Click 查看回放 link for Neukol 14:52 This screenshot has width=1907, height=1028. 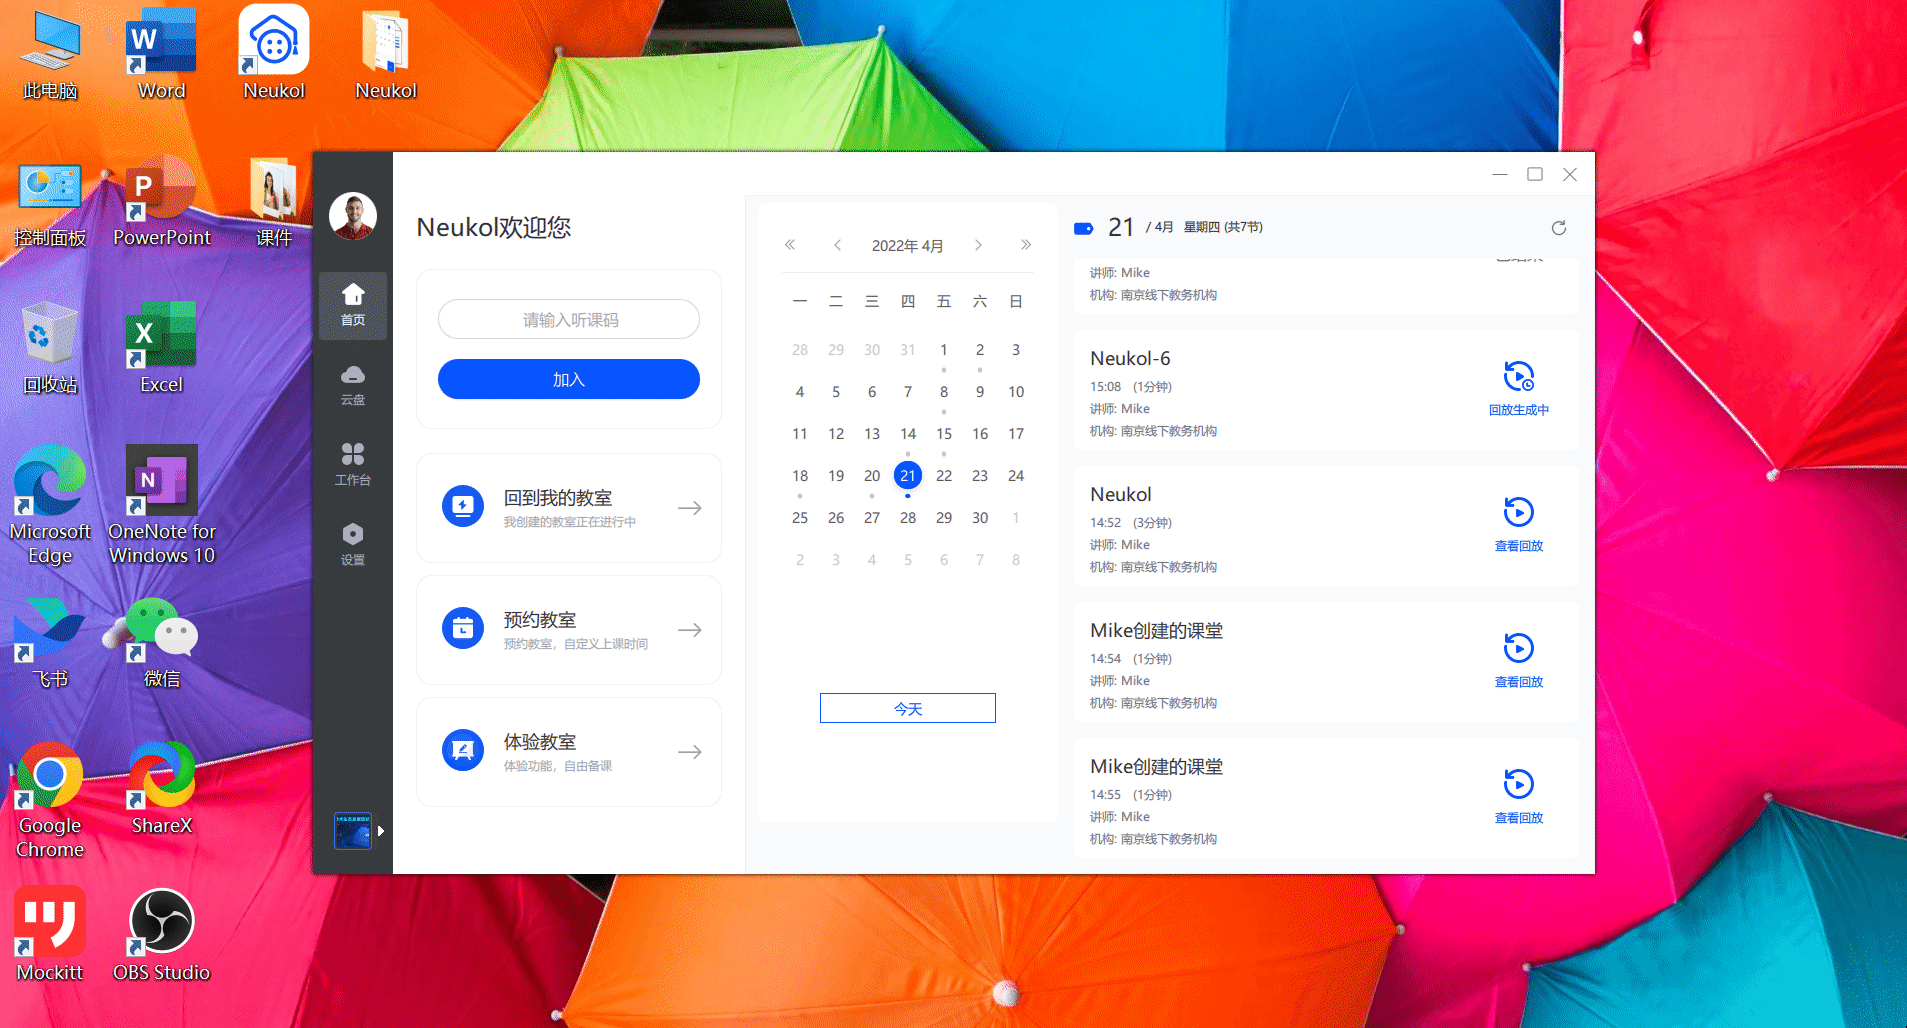click(x=1519, y=546)
